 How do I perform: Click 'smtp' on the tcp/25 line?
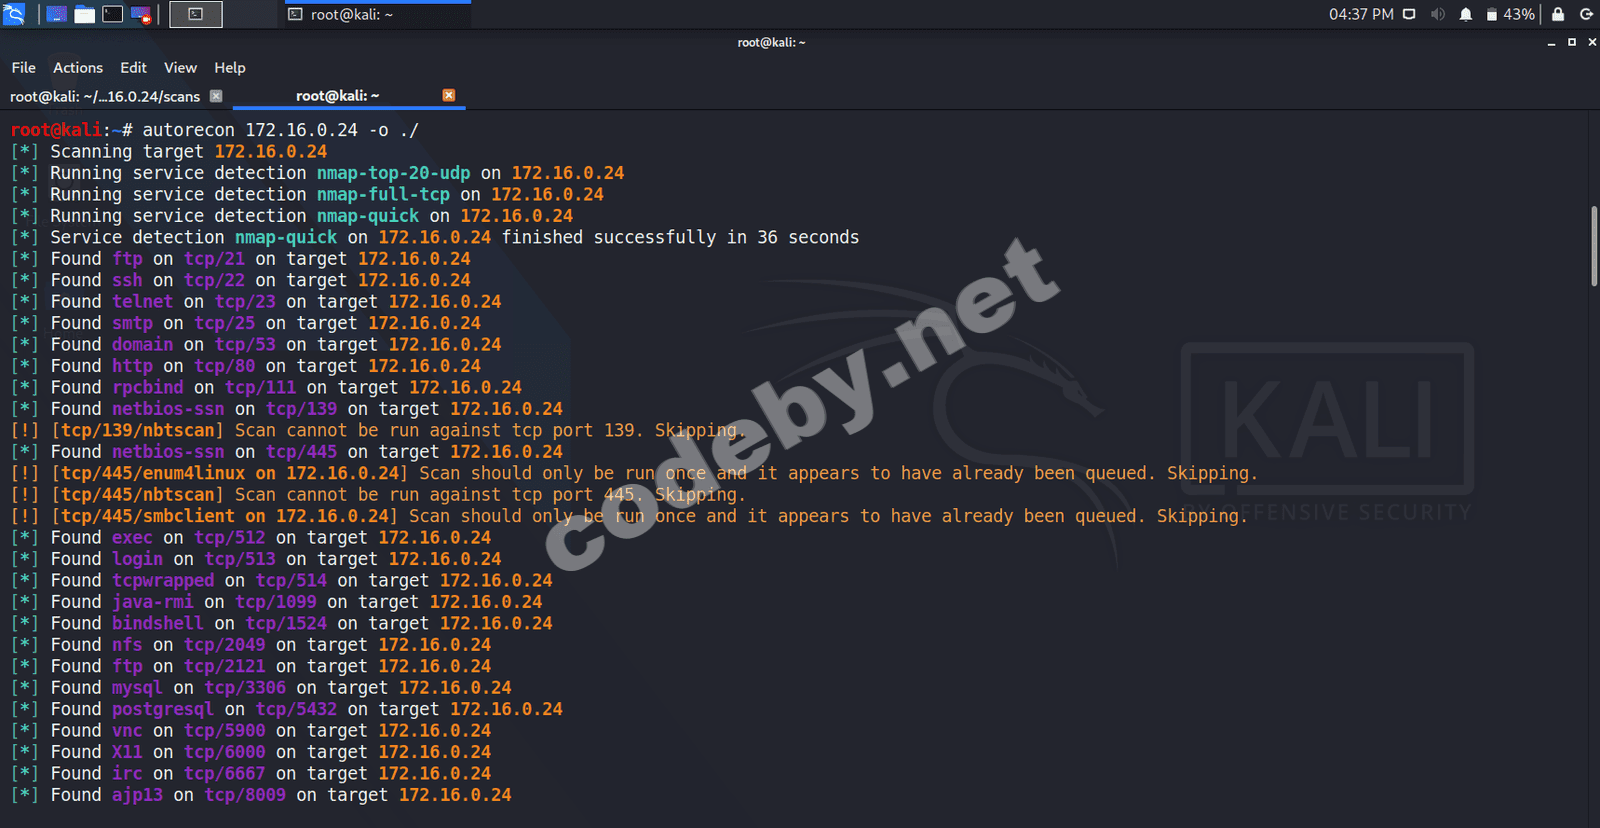[x=132, y=323]
